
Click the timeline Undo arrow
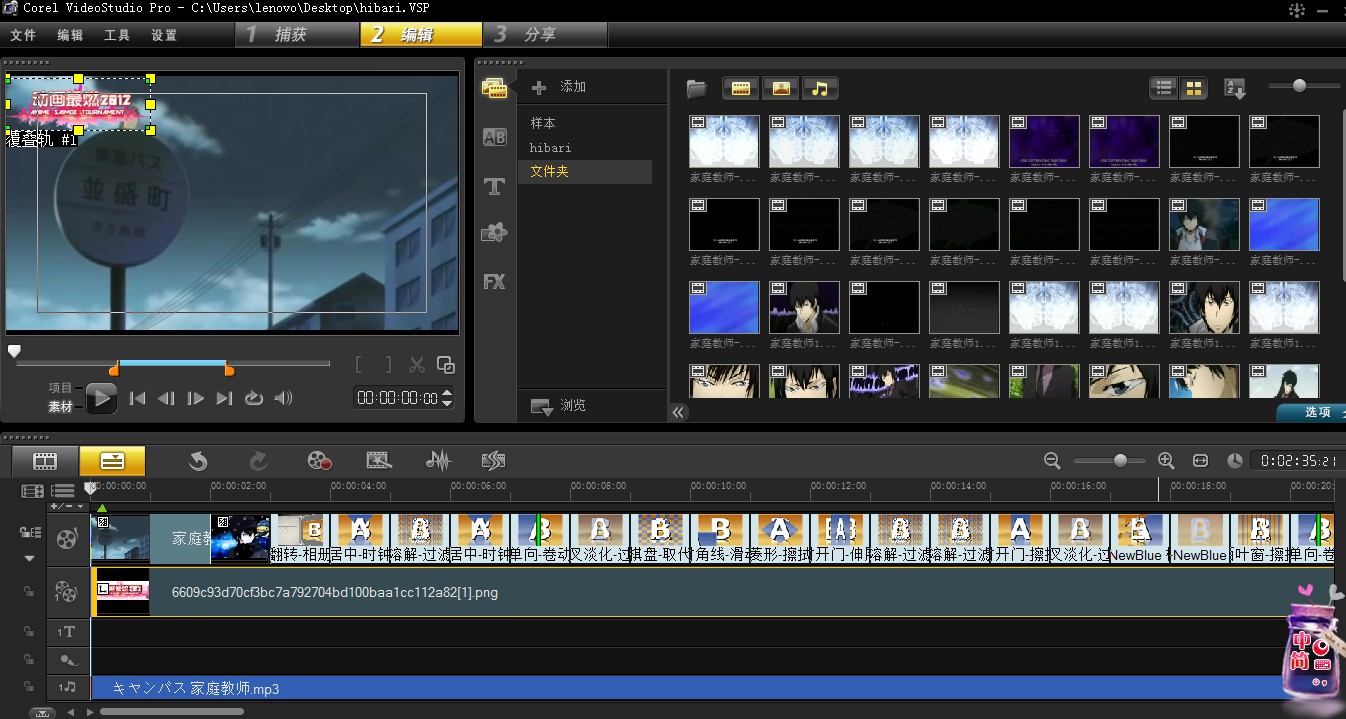(x=198, y=460)
